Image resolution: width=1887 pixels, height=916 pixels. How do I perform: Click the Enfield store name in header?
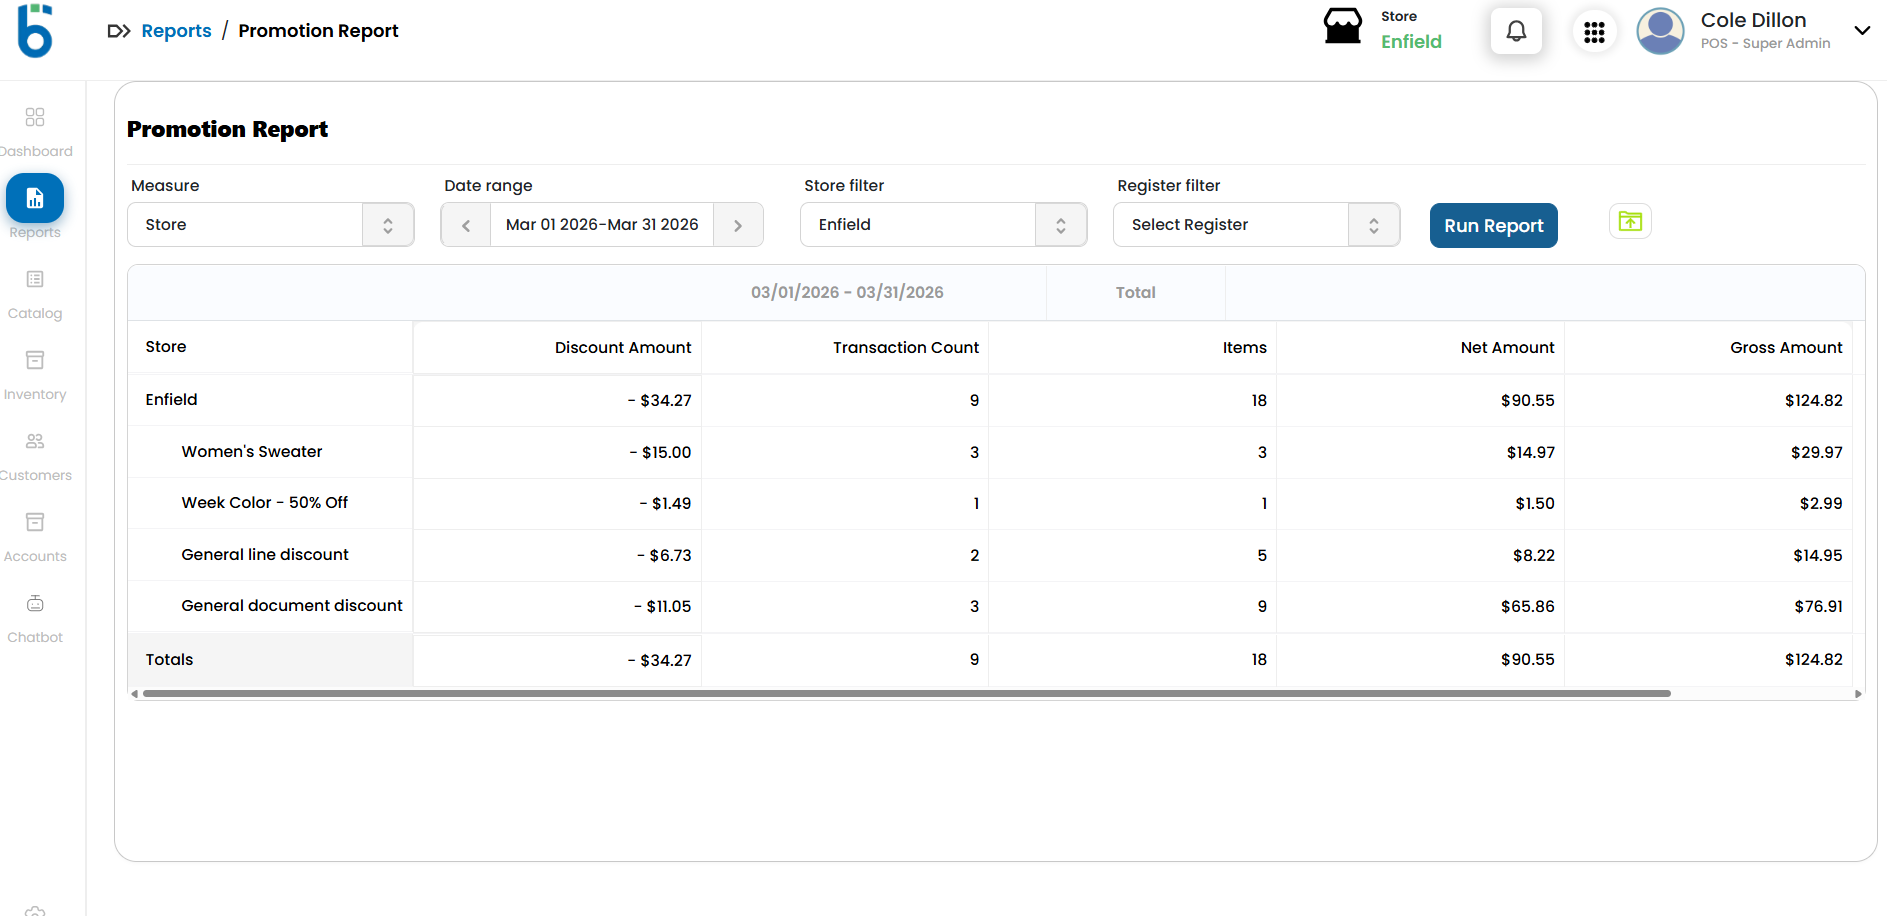[x=1411, y=42]
